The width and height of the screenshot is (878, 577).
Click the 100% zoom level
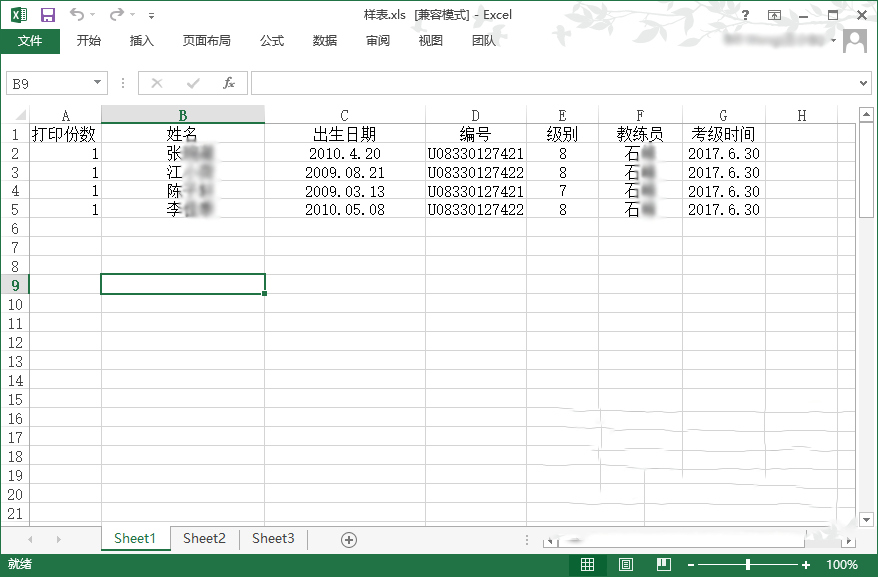pos(842,565)
